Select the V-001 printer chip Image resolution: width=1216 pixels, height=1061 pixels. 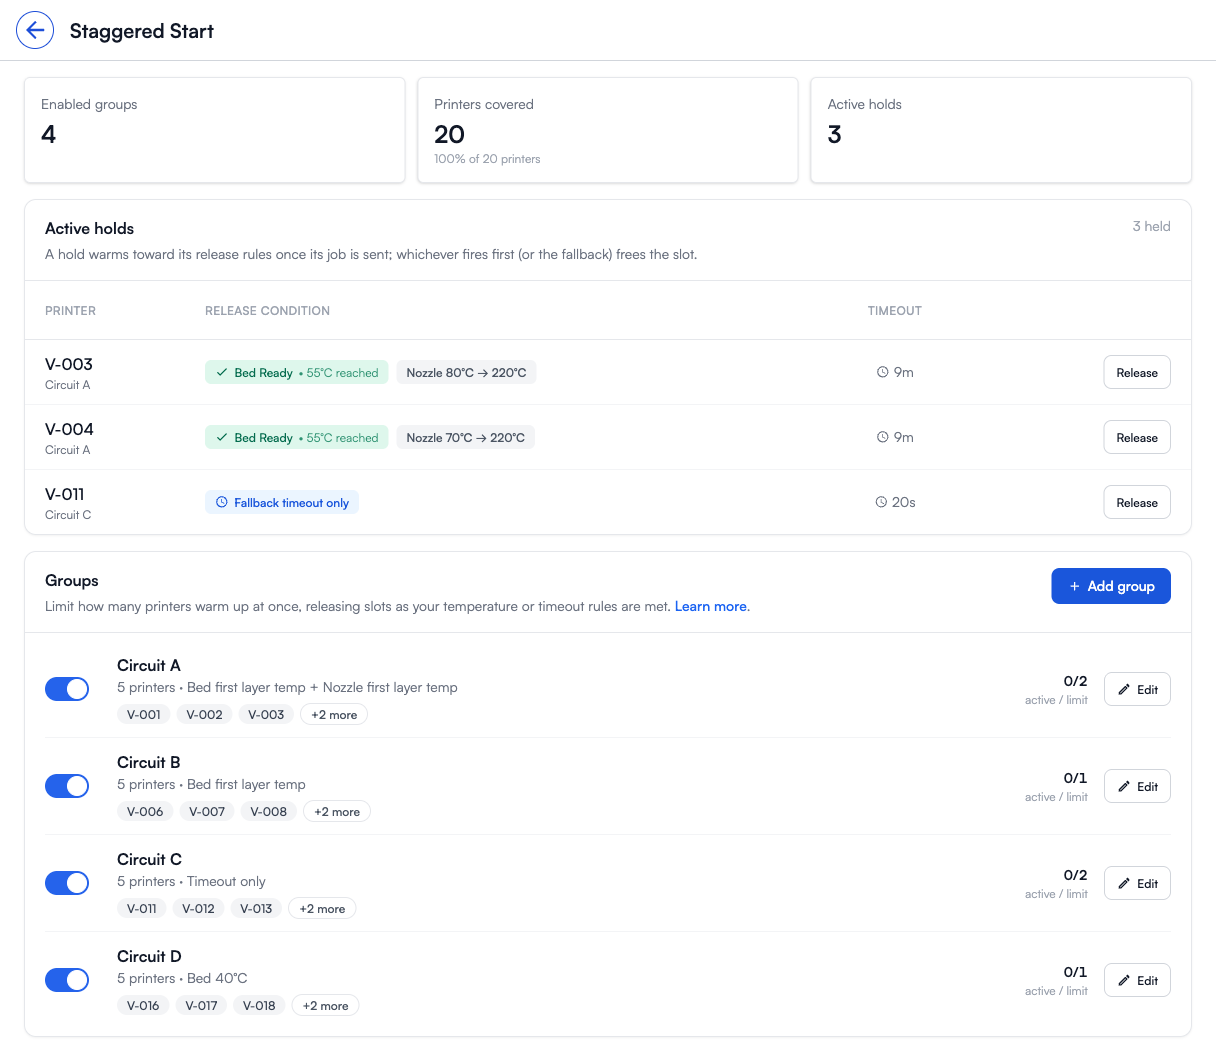pyautogui.click(x=144, y=715)
